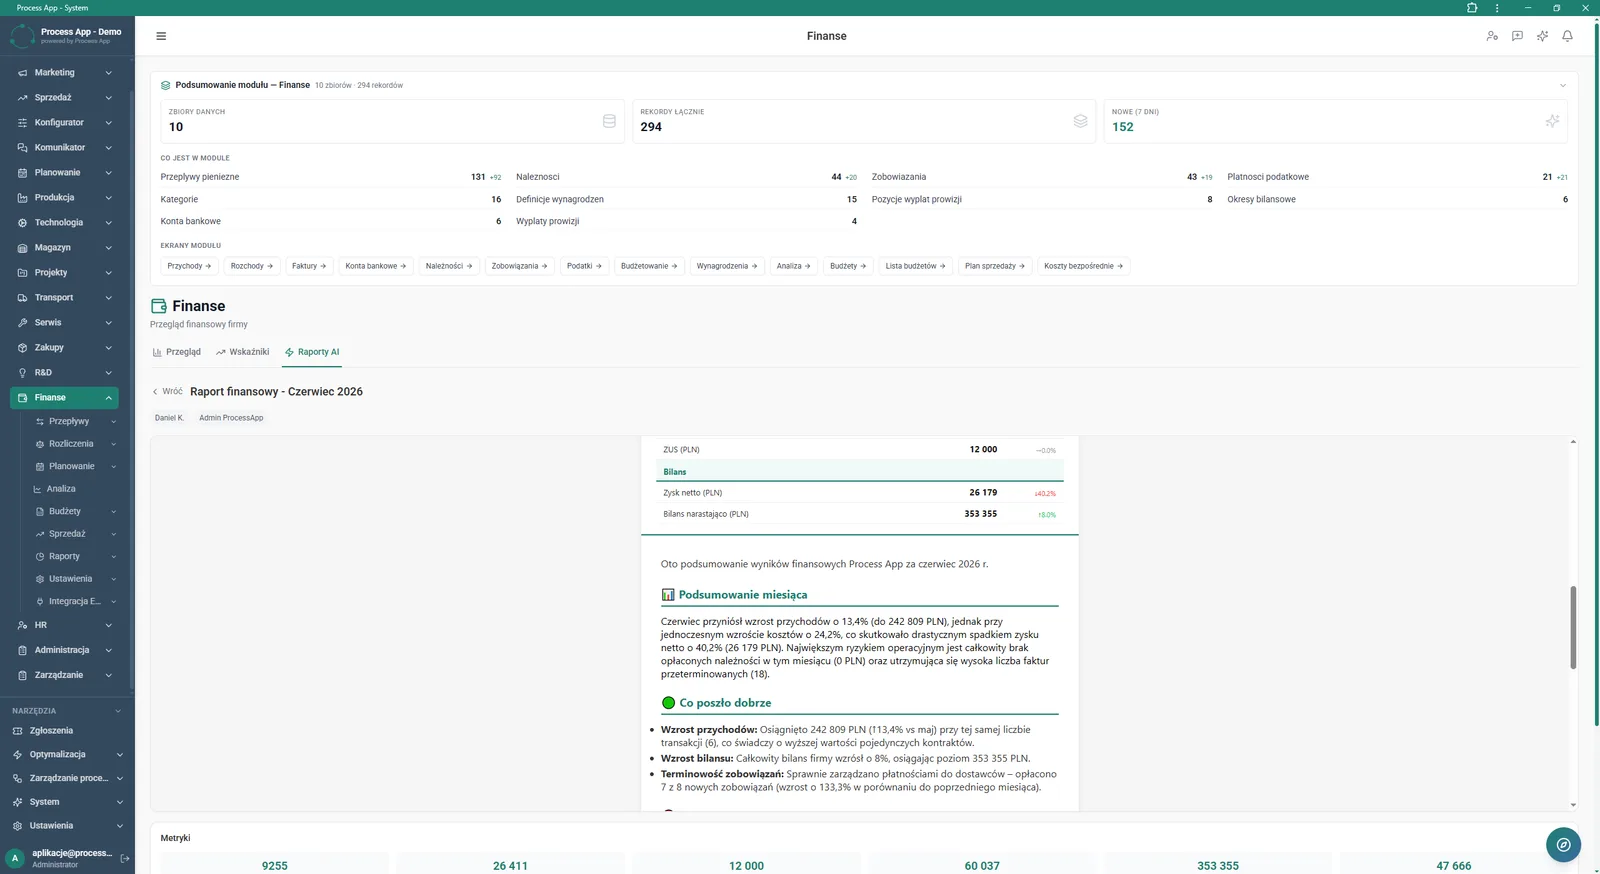Expand the Optymalizacja menu chevron
1600x874 pixels.
pos(119,755)
